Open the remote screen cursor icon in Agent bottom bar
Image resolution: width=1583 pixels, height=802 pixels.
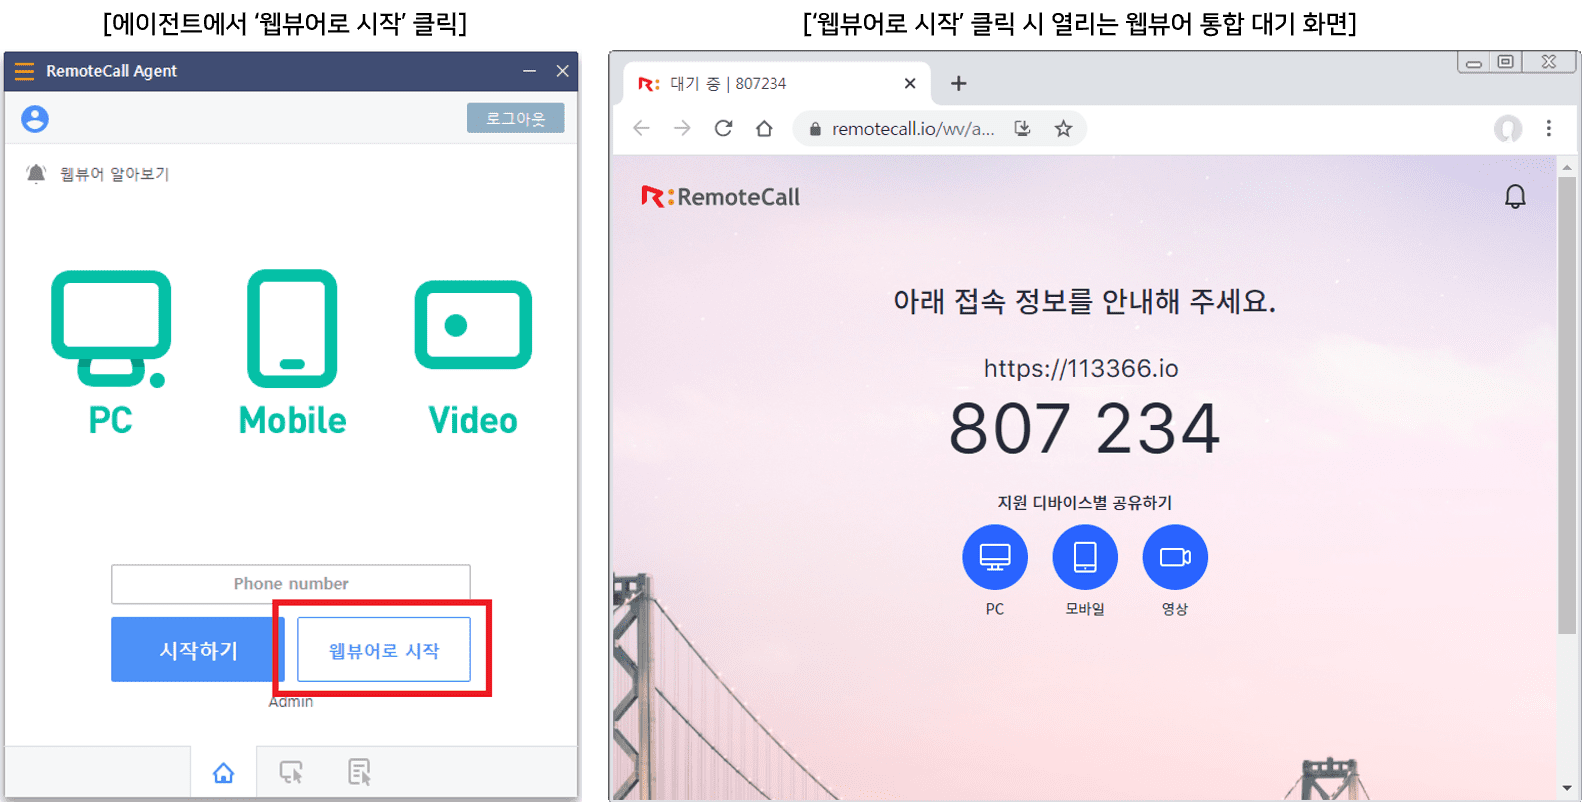click(x=291, y=772)
